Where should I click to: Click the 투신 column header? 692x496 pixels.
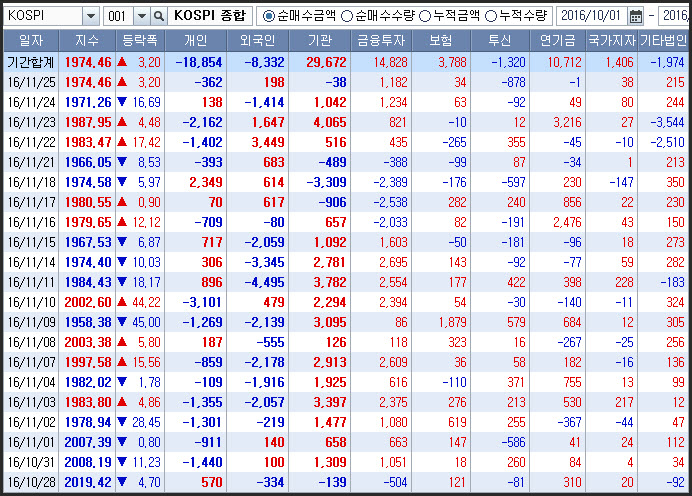tap(500, 41)
